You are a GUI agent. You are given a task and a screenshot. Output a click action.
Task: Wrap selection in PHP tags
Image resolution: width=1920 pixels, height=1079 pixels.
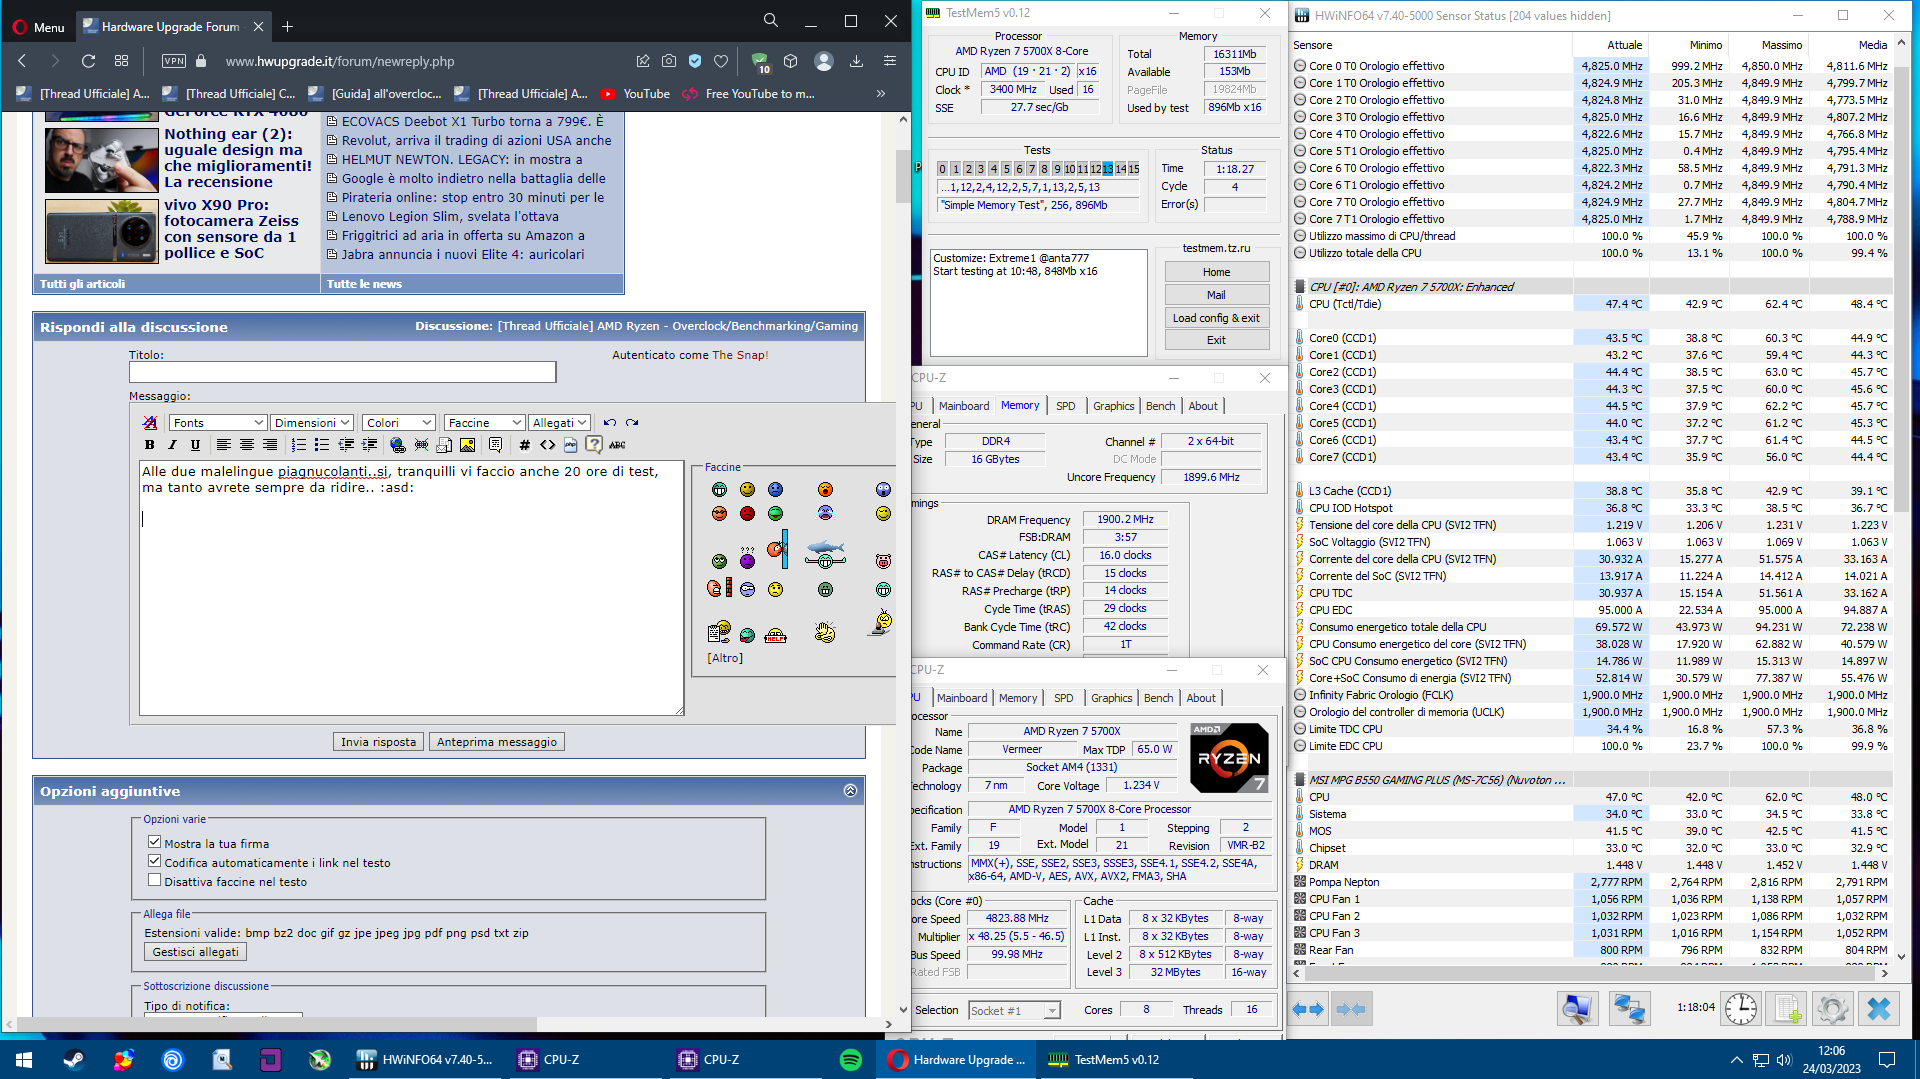click(x=570, y=445)
